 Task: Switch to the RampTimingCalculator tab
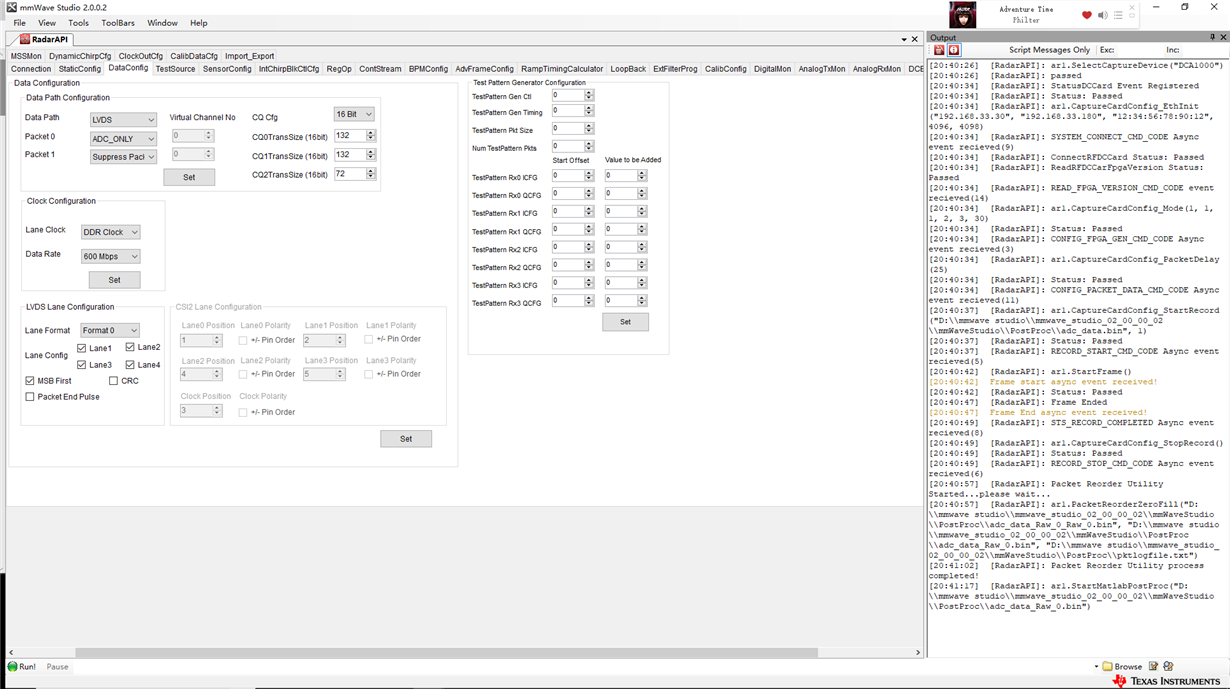[x=562, y=69]
